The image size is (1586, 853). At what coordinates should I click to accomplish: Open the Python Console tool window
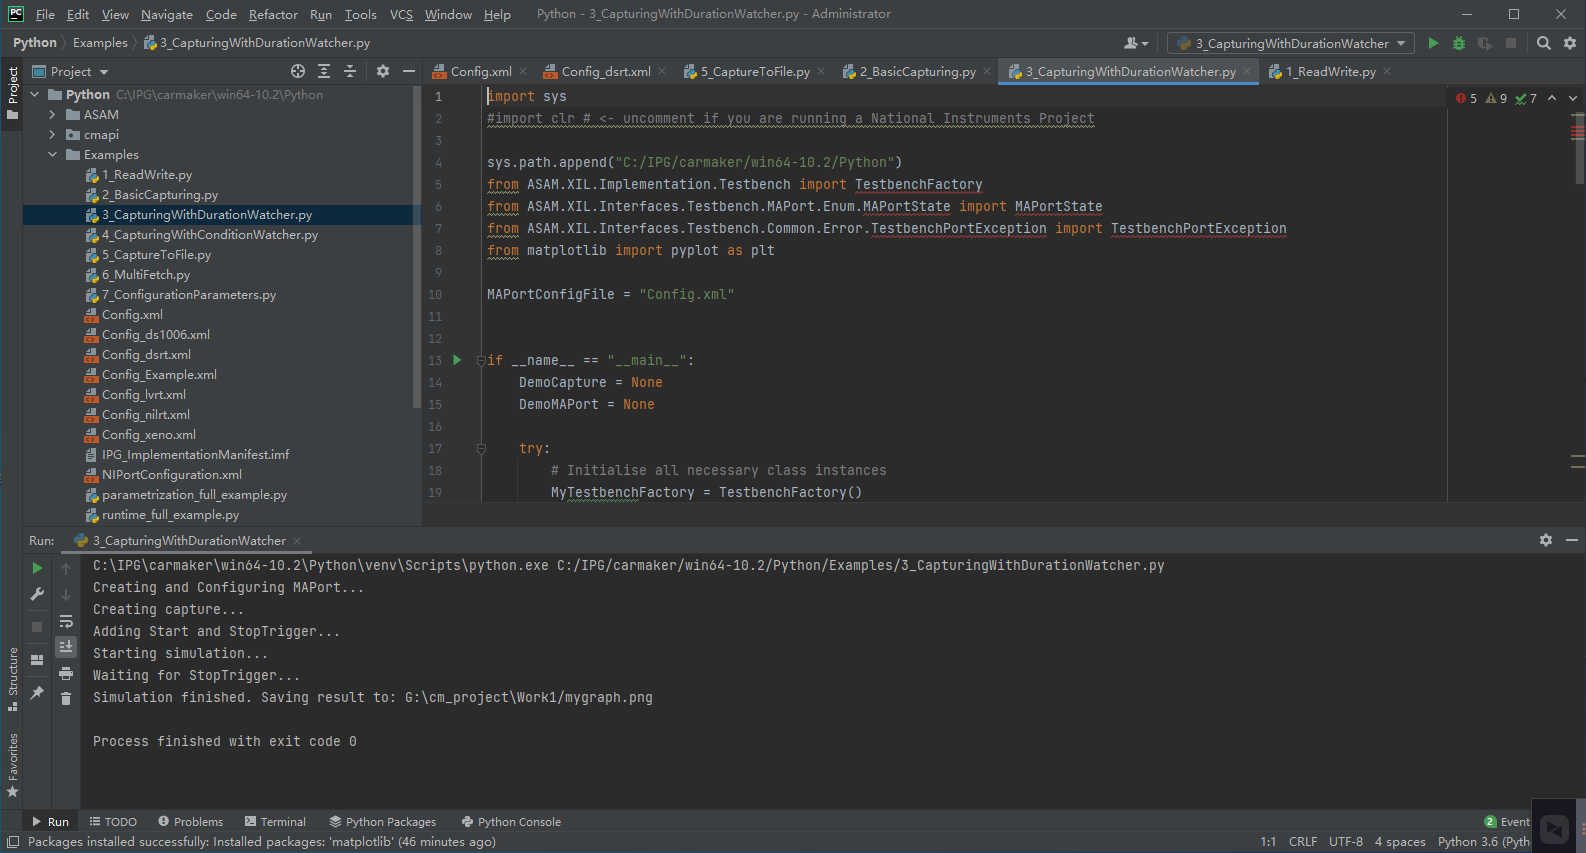[511, 822]
